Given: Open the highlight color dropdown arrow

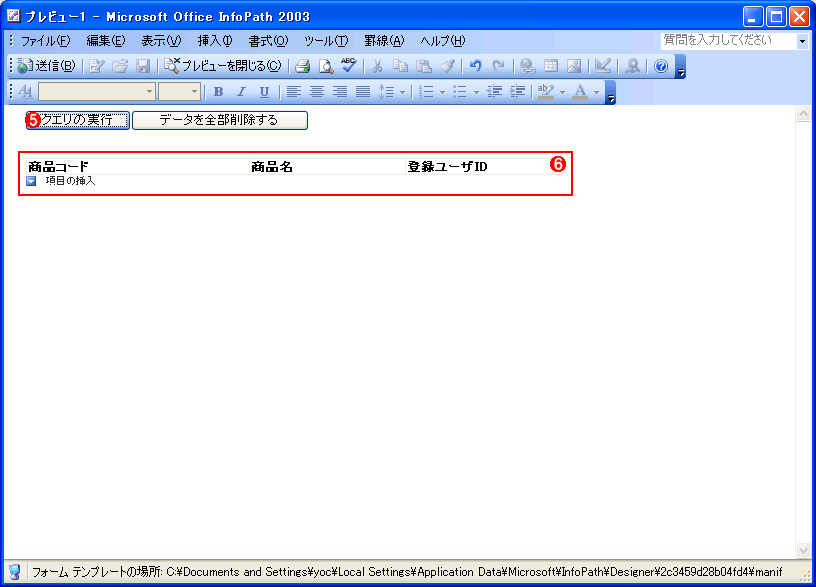Looking at the screenshot, I should pyautogui.click(x=562, y=93).
